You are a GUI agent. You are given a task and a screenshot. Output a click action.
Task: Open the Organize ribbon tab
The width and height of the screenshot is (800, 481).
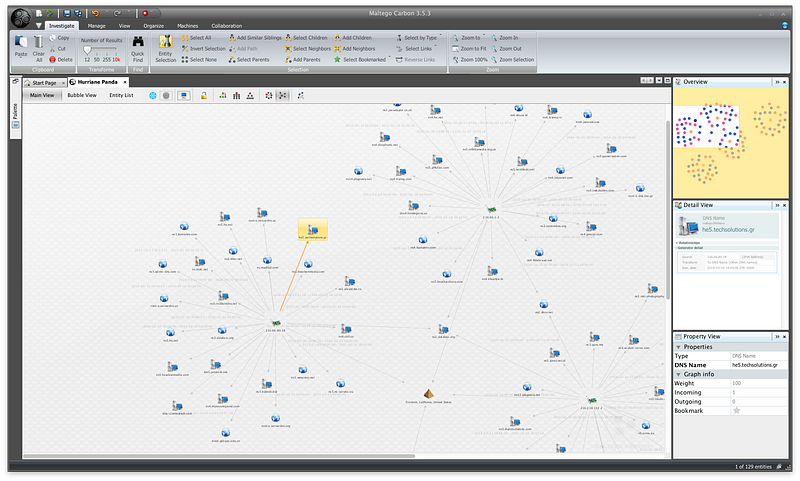coord(154,26)
